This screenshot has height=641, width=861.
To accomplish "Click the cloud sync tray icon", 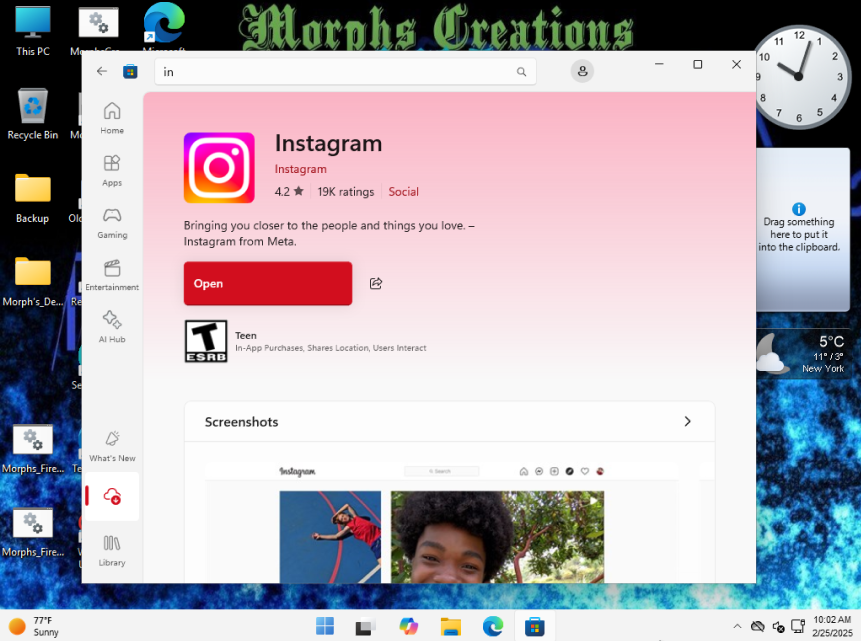I will coord(758,626).
